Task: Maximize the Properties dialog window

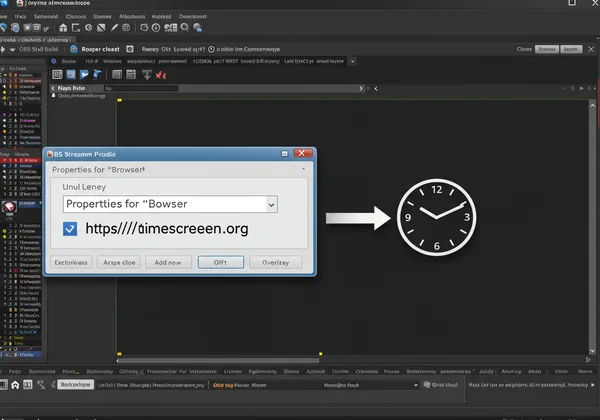Action: click(285, 153)
